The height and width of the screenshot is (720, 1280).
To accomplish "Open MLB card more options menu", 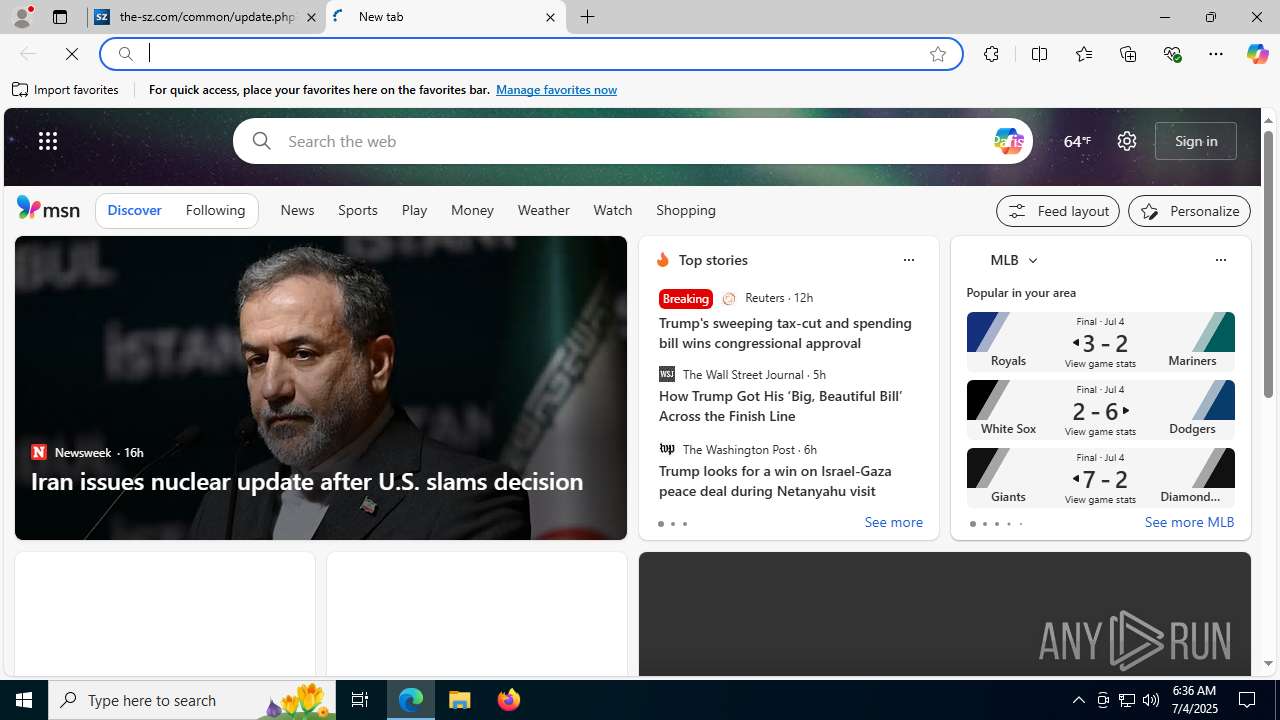I will pos(1220,260).
